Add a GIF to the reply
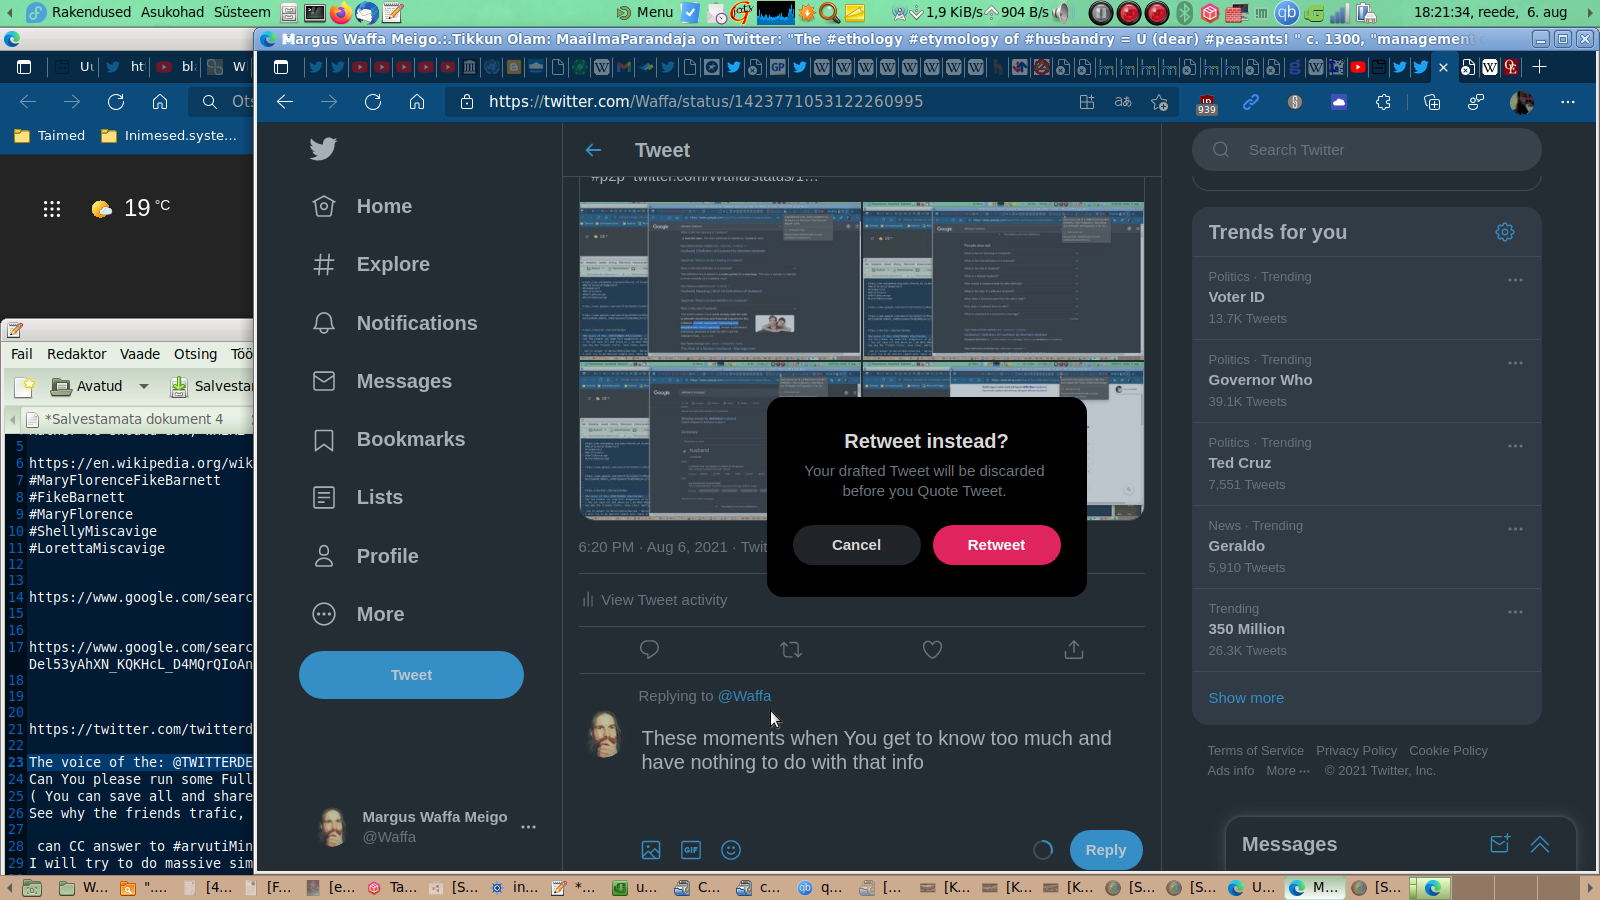1600x900 pixels. tap(691, 850)
